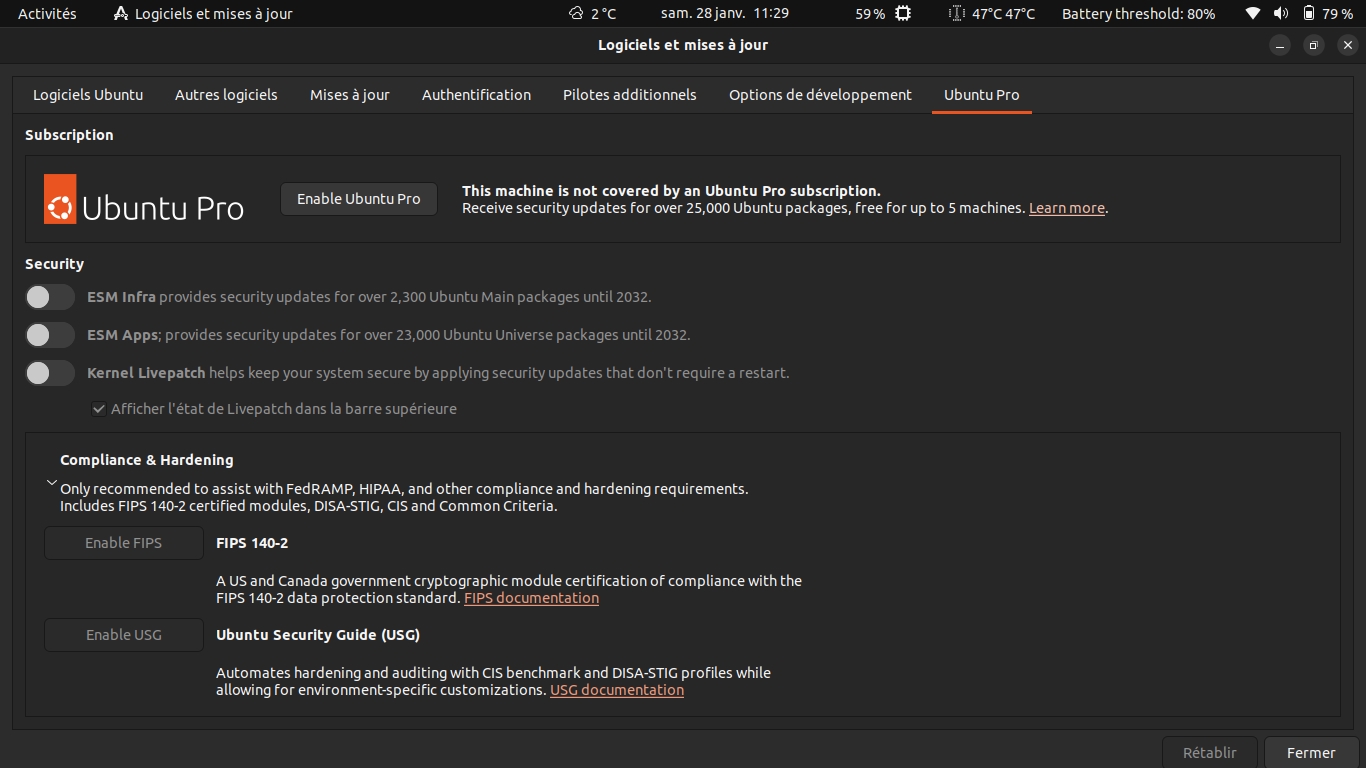Image resolution: width=1366 pixels, height=768 pixels.
Task: Toggle the ESM Infra switch
Action: pyautogui.click(x=50, y=297)
